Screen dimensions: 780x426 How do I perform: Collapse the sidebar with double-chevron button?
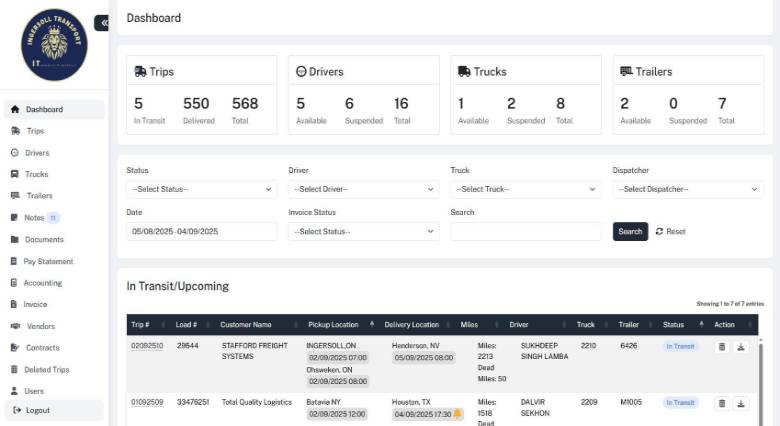(102, 23)
